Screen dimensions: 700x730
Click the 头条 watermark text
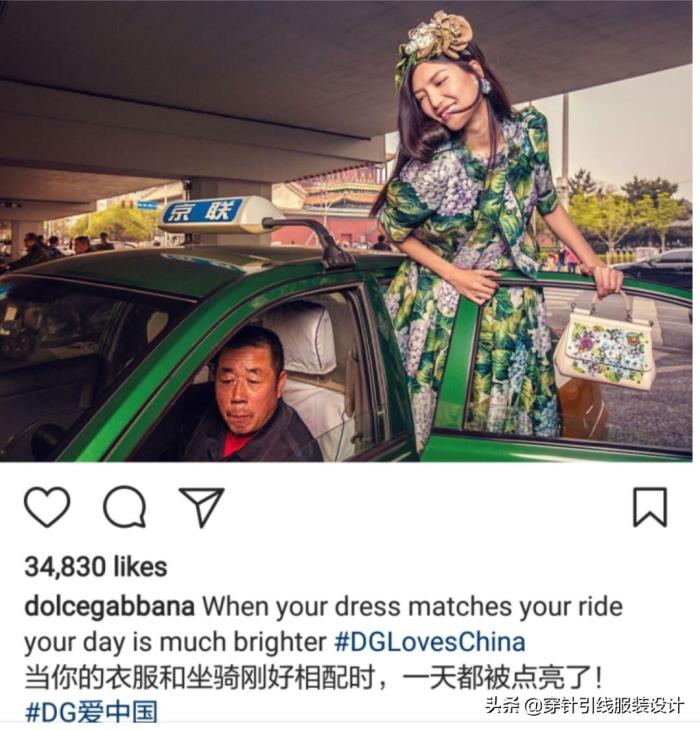pyautogui.click(x=502, y=705)
